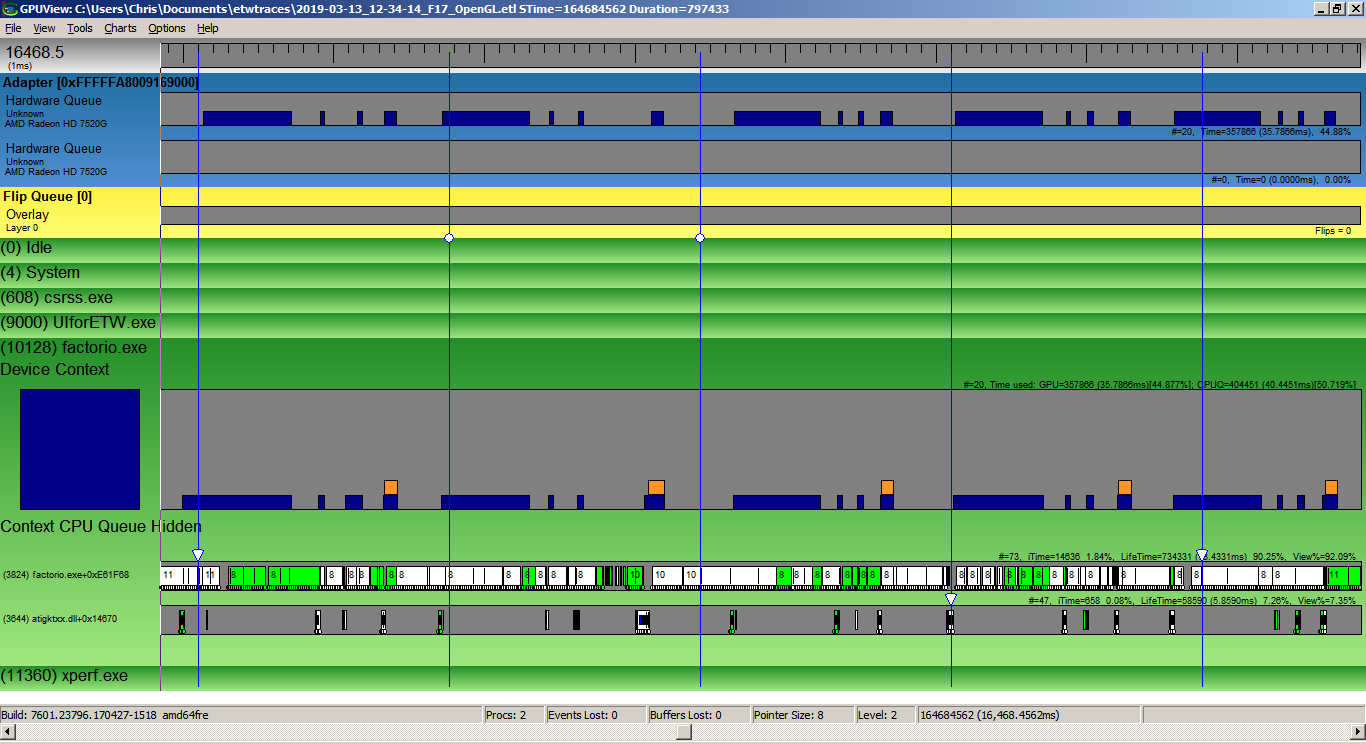Select the Flip Queue [0] header
This screenshot has width=1366, height=744.
[47, 197]
